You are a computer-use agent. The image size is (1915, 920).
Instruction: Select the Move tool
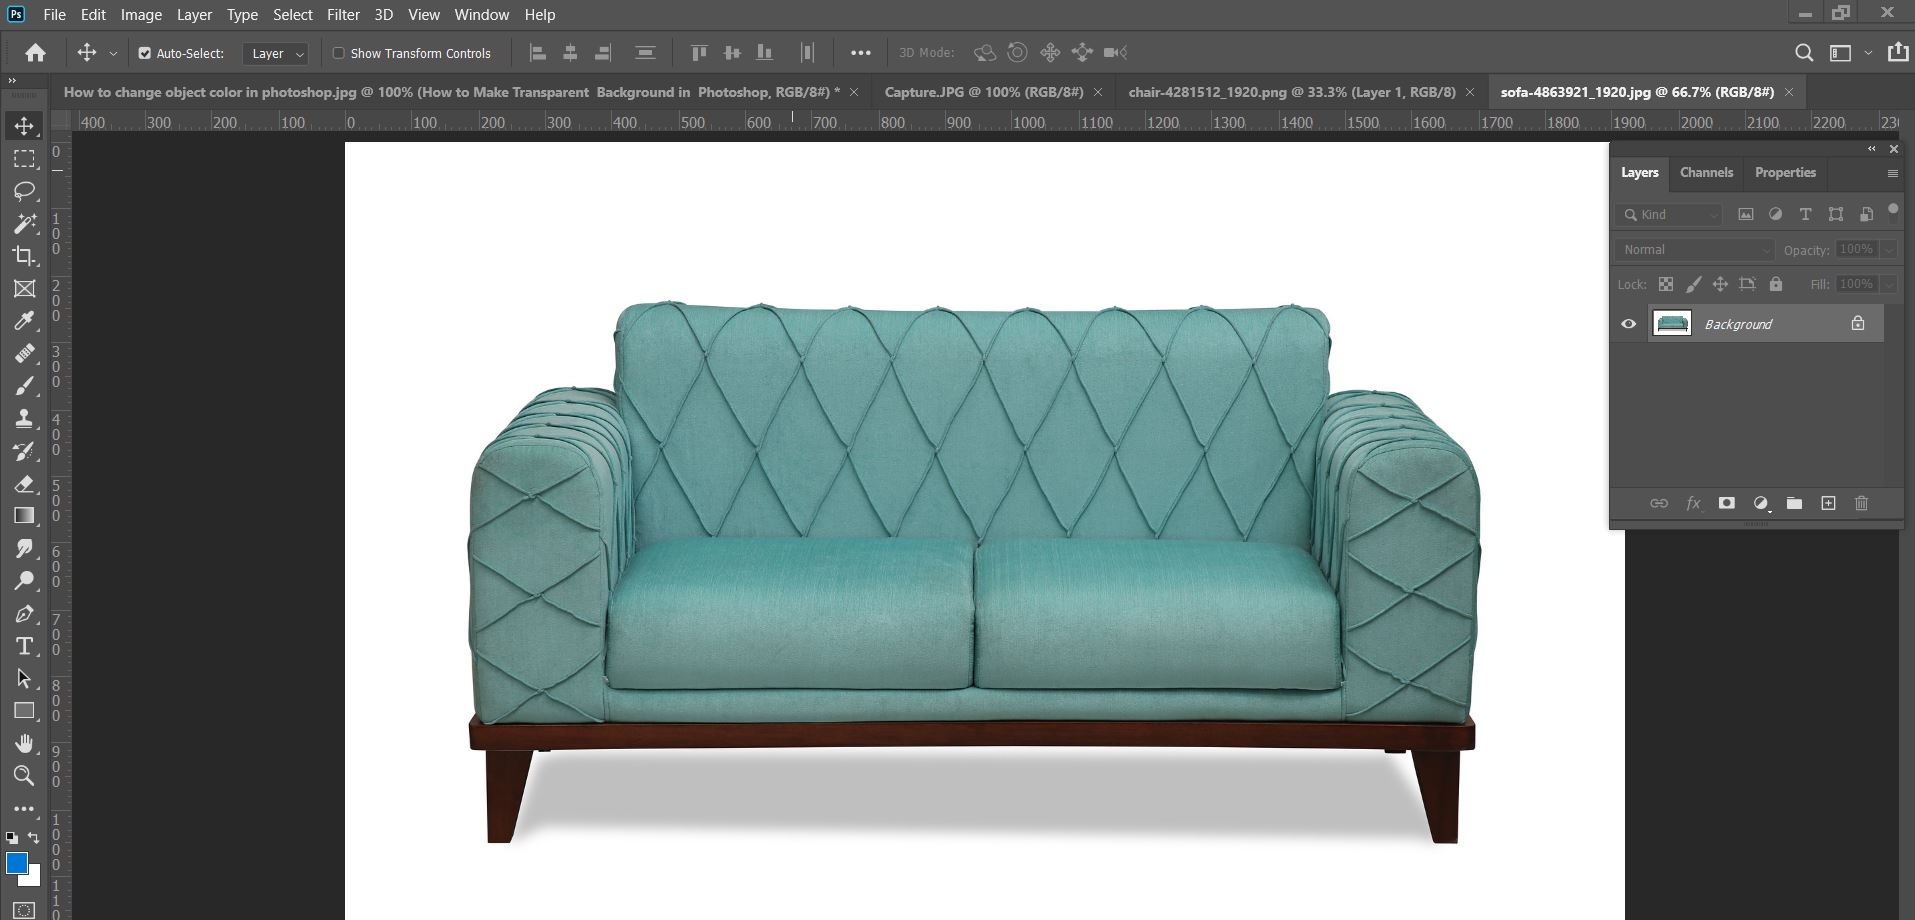[25, 125]
